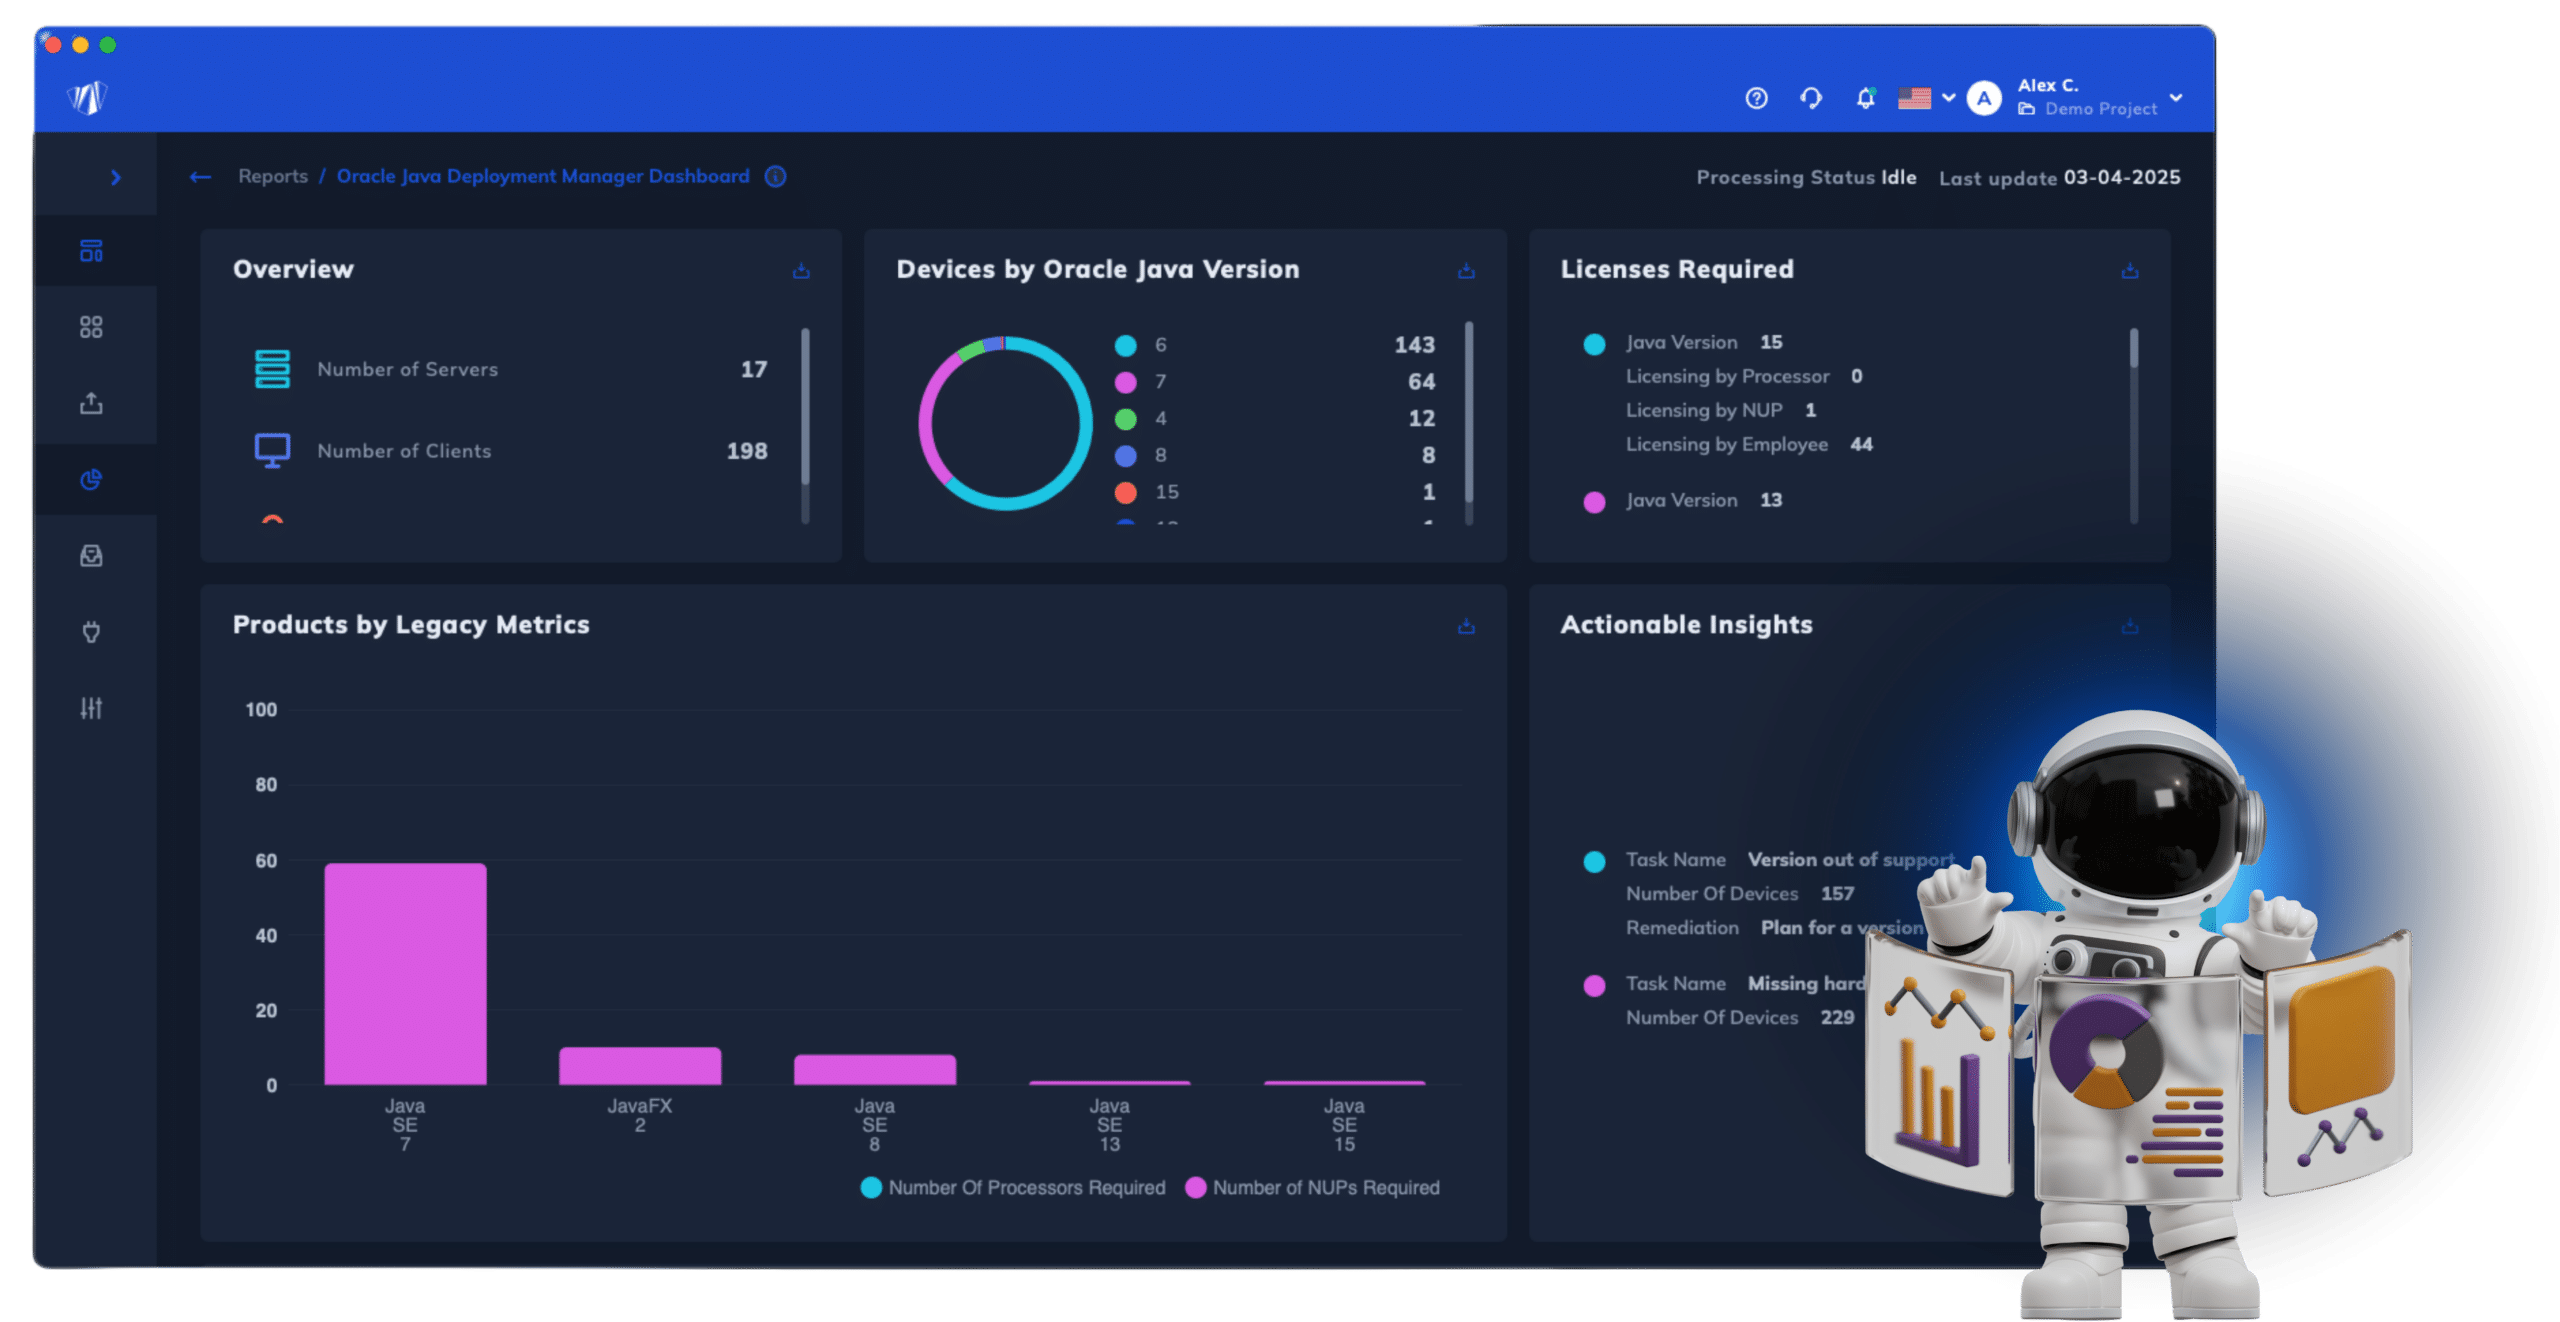Click the Java Version 13 license entry

click(1704, 500)
